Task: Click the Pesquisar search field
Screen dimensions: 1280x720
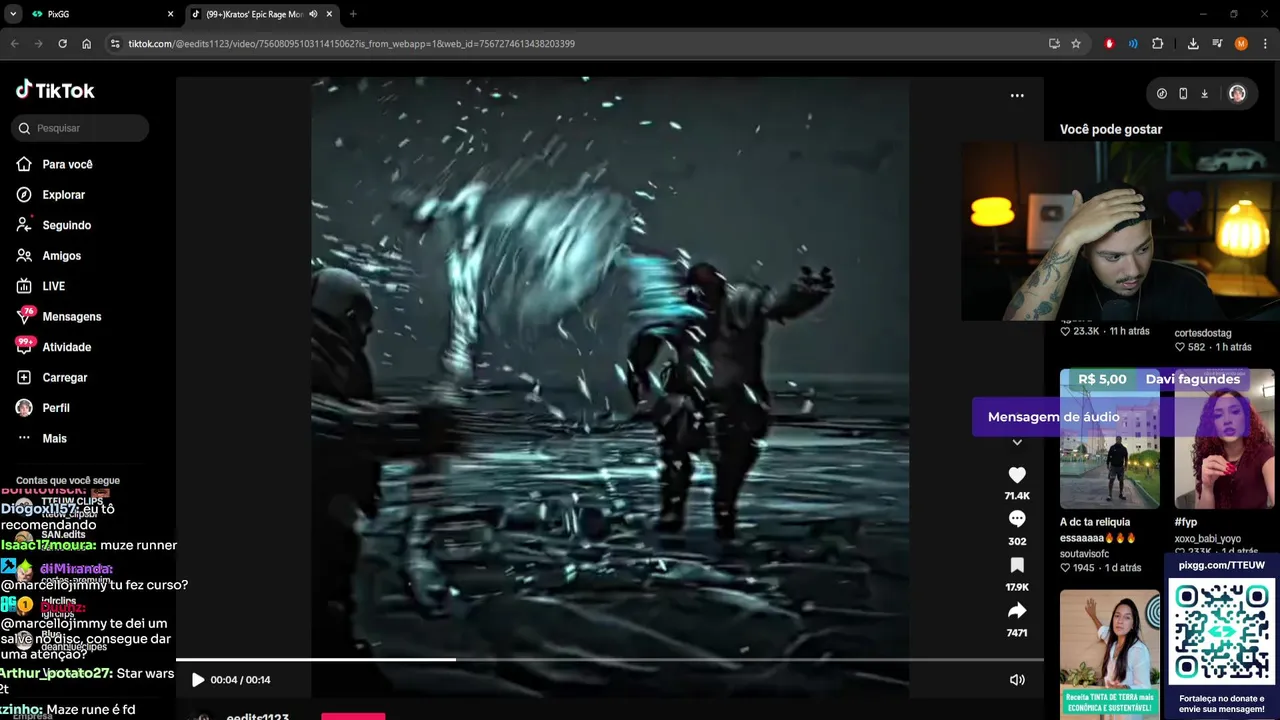Action: coord(80,128)
